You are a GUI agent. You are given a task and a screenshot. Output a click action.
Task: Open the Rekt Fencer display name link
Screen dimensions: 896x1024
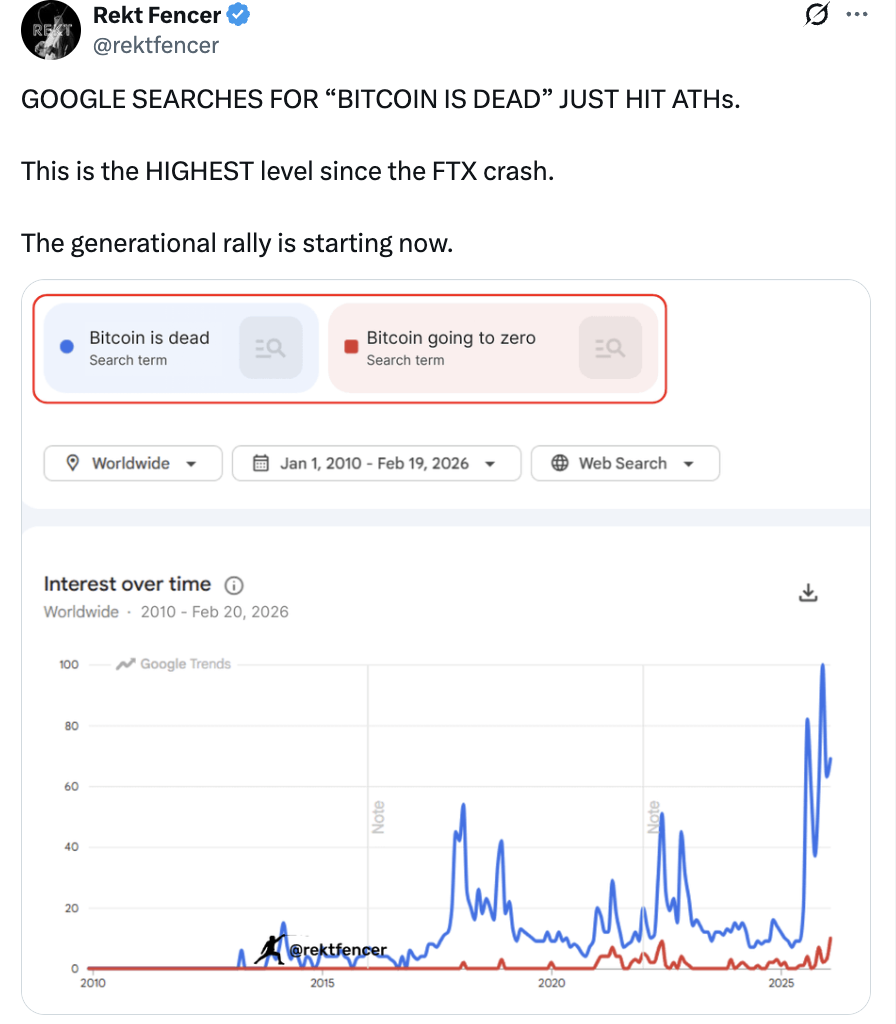click(x=156, y=15)
